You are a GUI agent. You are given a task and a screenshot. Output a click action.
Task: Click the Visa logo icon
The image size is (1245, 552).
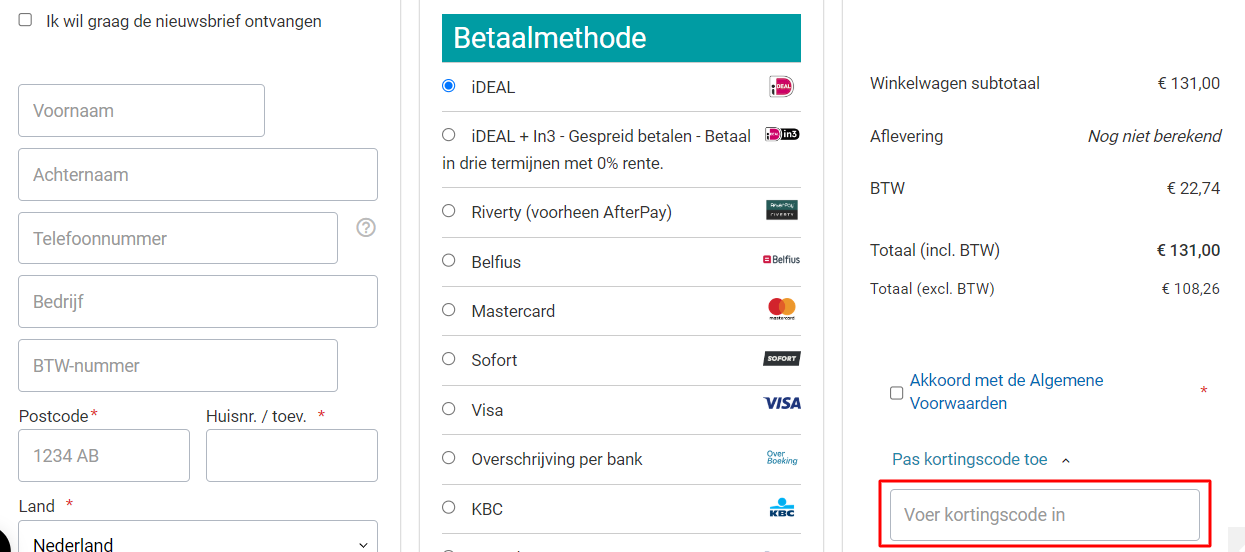click(x=782, y=403)
